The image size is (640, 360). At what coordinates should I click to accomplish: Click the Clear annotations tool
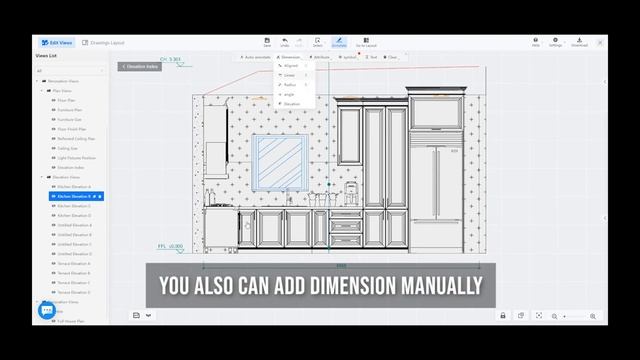coord(391,58)
